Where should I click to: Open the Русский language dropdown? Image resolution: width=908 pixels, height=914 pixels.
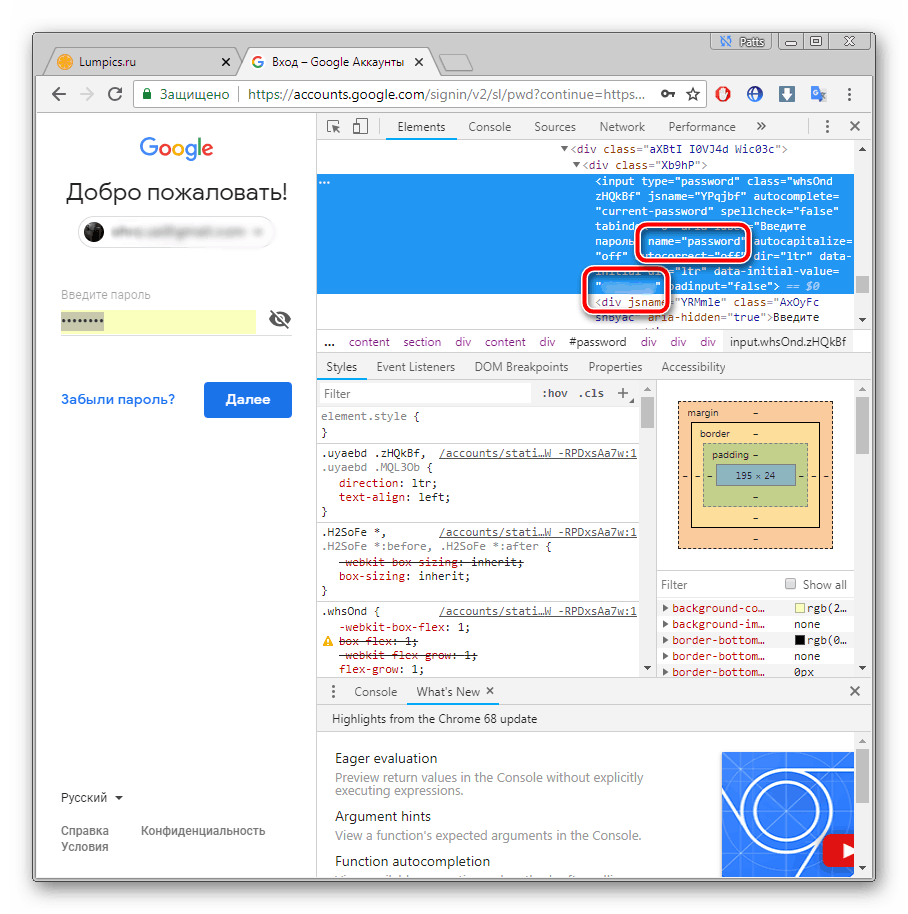(x=92, y=798)
